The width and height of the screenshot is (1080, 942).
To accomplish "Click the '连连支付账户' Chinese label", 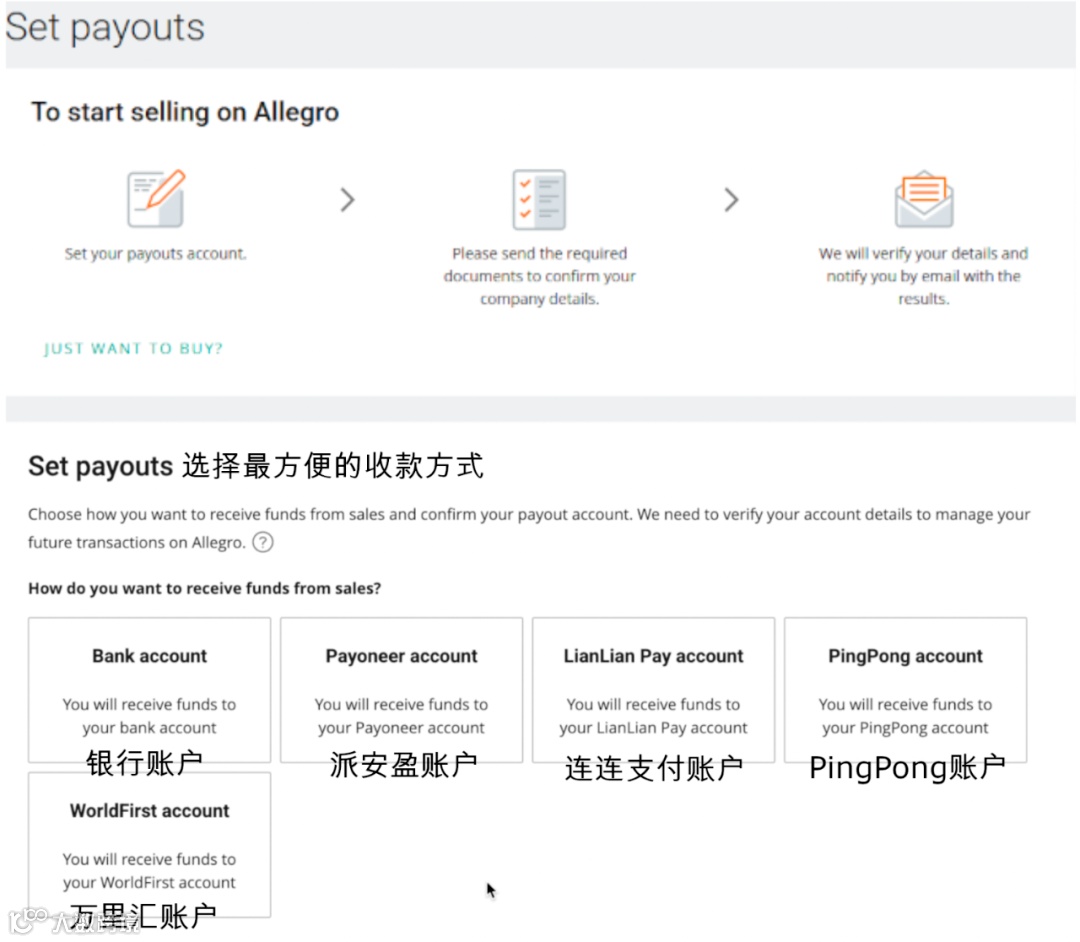I will click(x=654, y=768).
